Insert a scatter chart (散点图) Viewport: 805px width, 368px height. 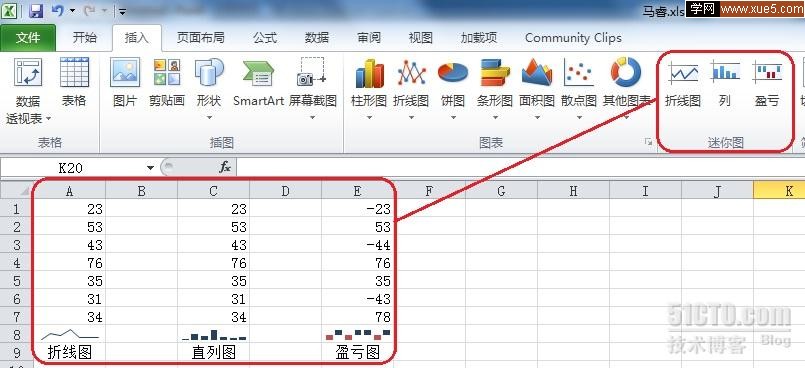tap(579, 82)
